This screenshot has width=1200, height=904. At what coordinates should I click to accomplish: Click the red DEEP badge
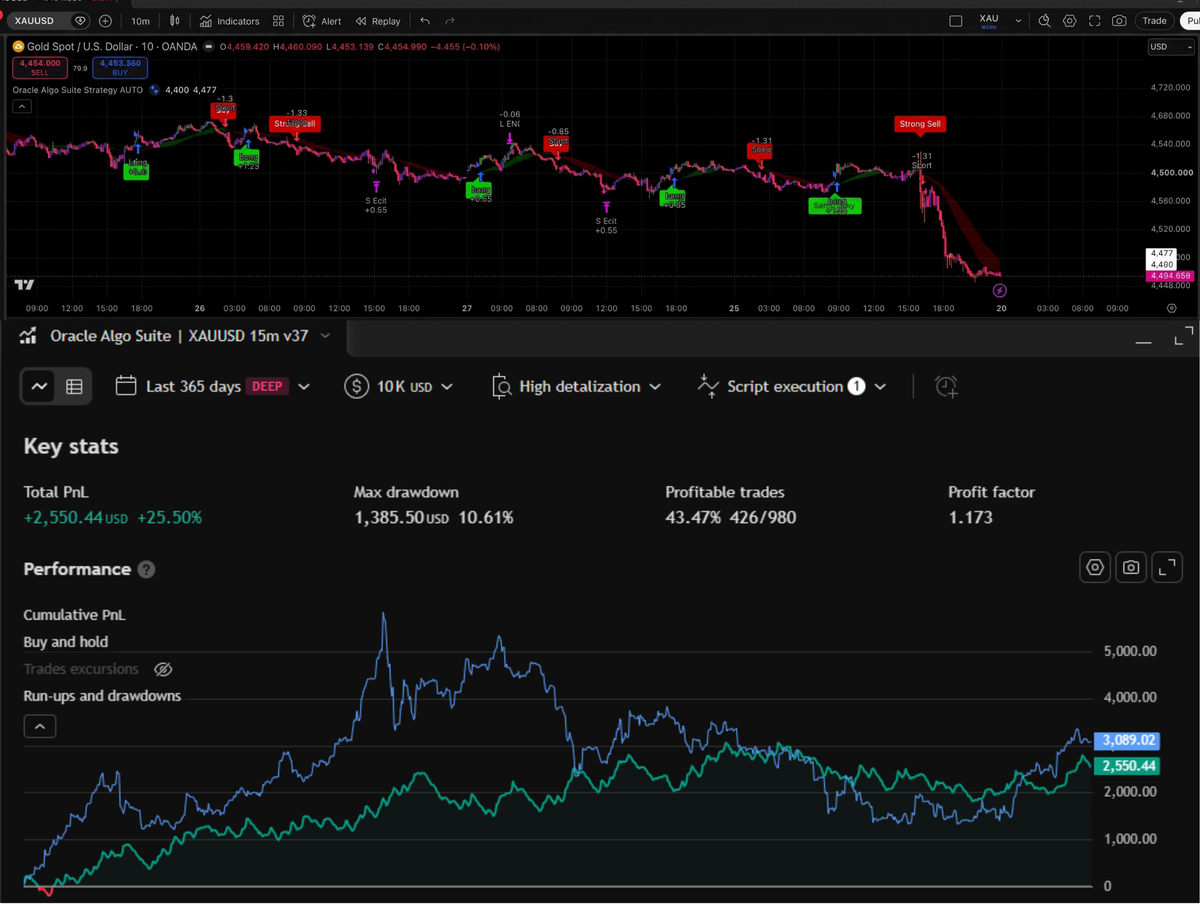point(267,386)
